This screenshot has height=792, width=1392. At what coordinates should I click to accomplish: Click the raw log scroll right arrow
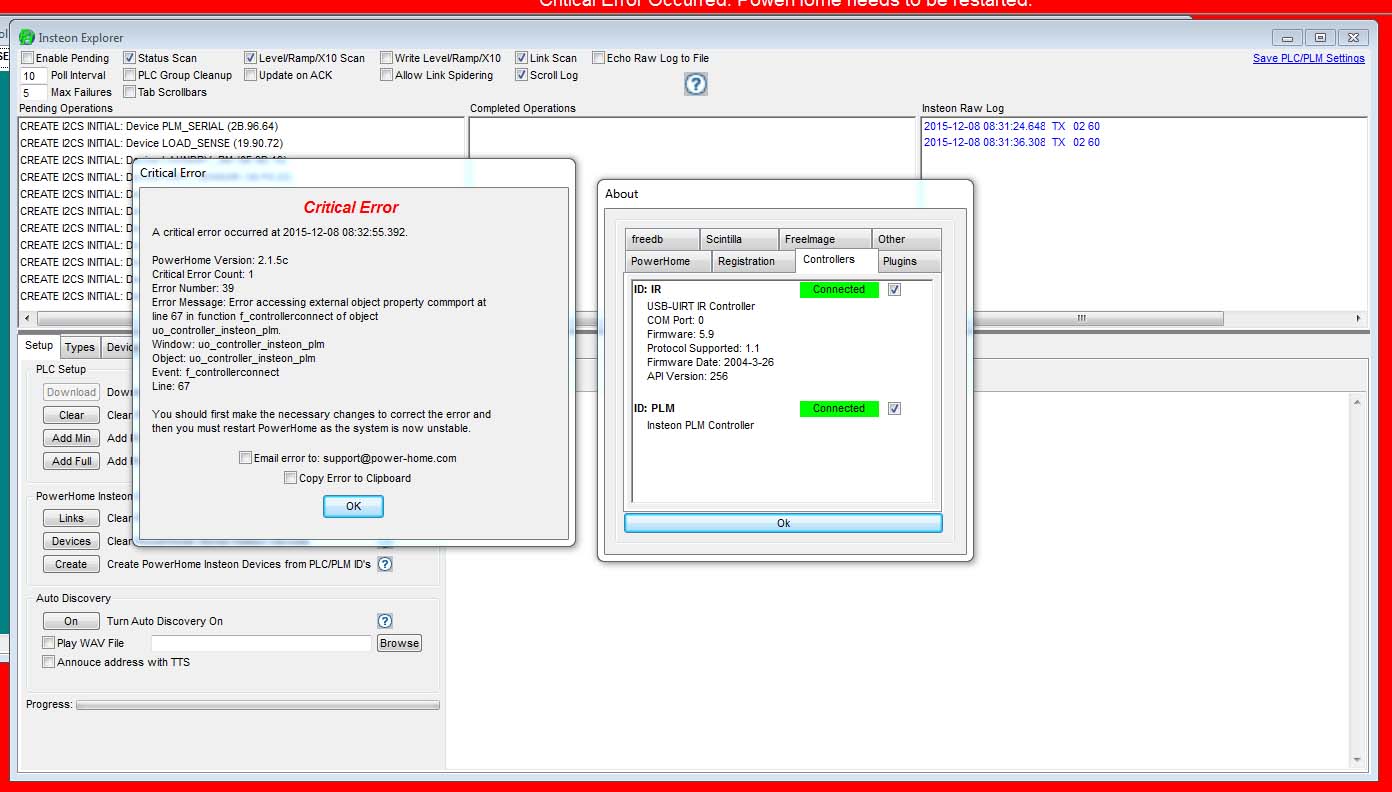coord(1358,318)
